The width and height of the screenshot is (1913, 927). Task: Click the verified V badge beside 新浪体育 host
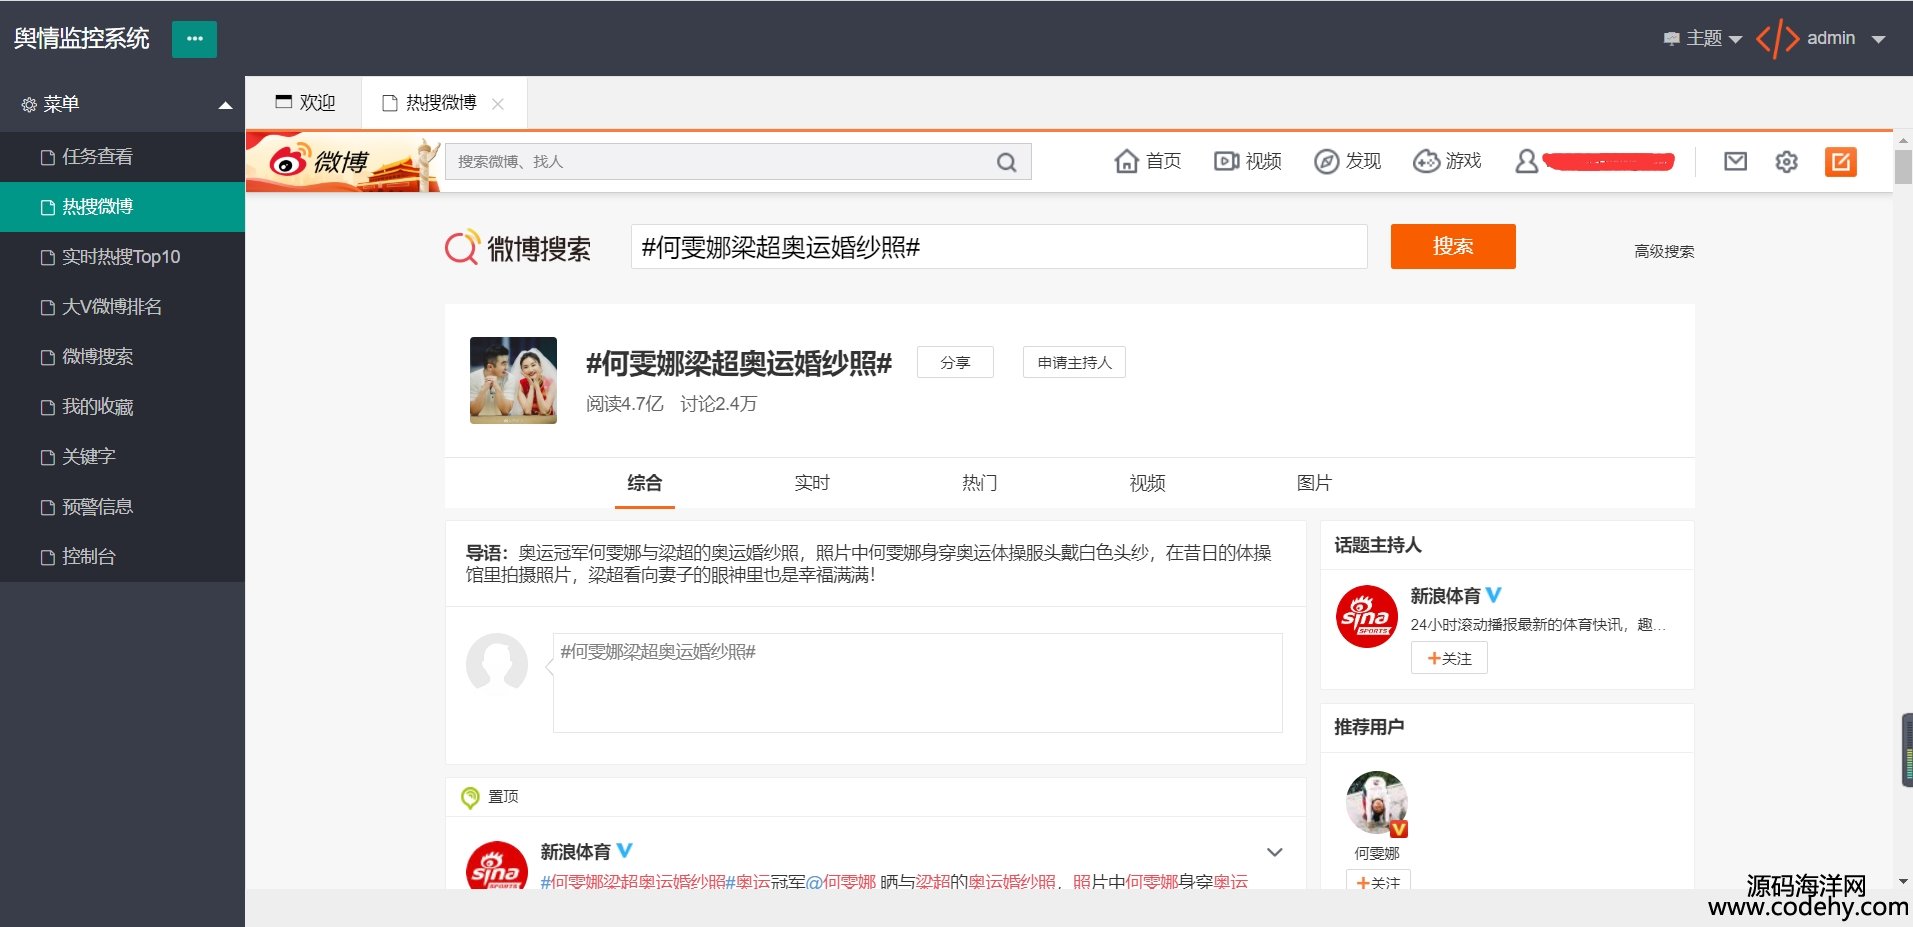click(x=1494, y=595)
